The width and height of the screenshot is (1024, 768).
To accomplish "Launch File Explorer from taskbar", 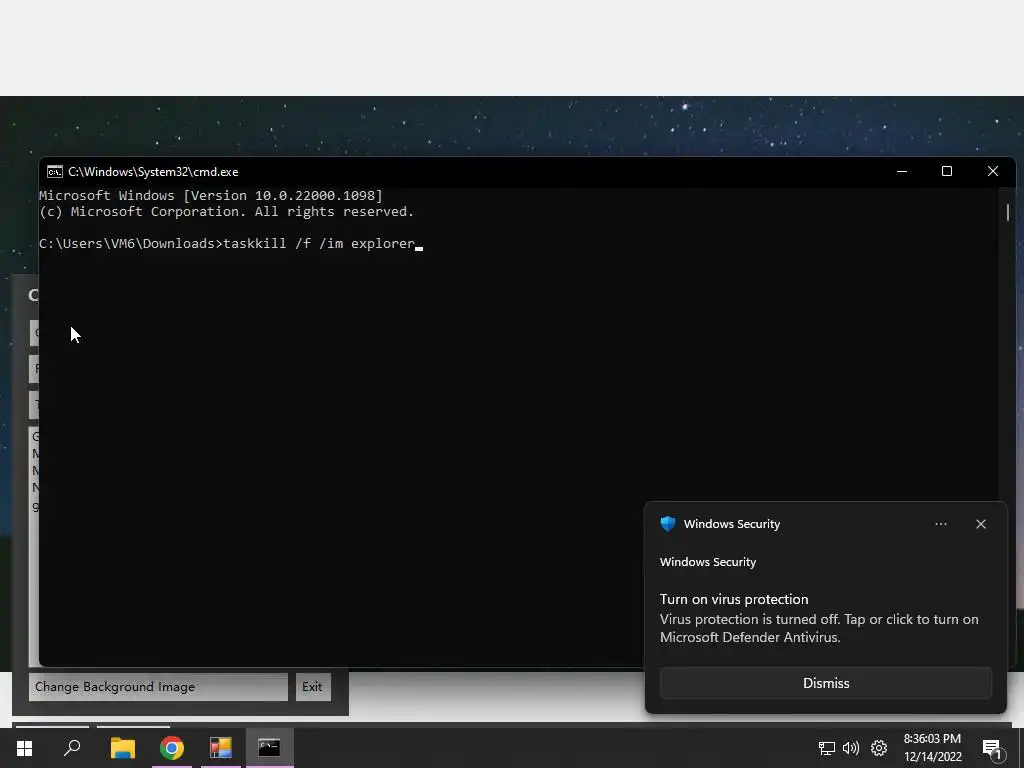I will pyautogui.click(x=122, y=748).
